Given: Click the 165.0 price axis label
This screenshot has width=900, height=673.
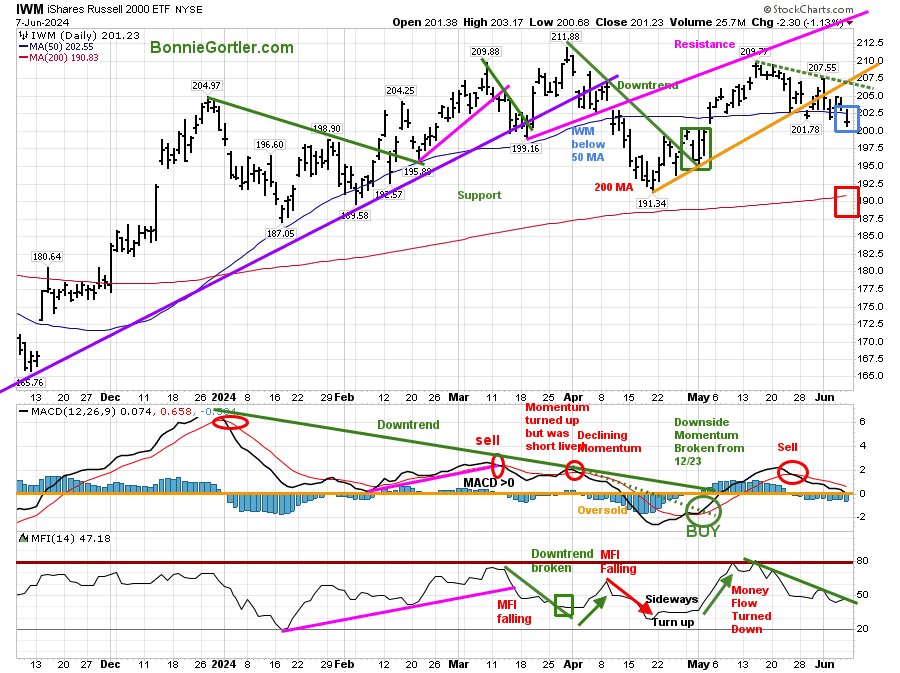Looking at the screenshot, I should click(x=870, y=376).
